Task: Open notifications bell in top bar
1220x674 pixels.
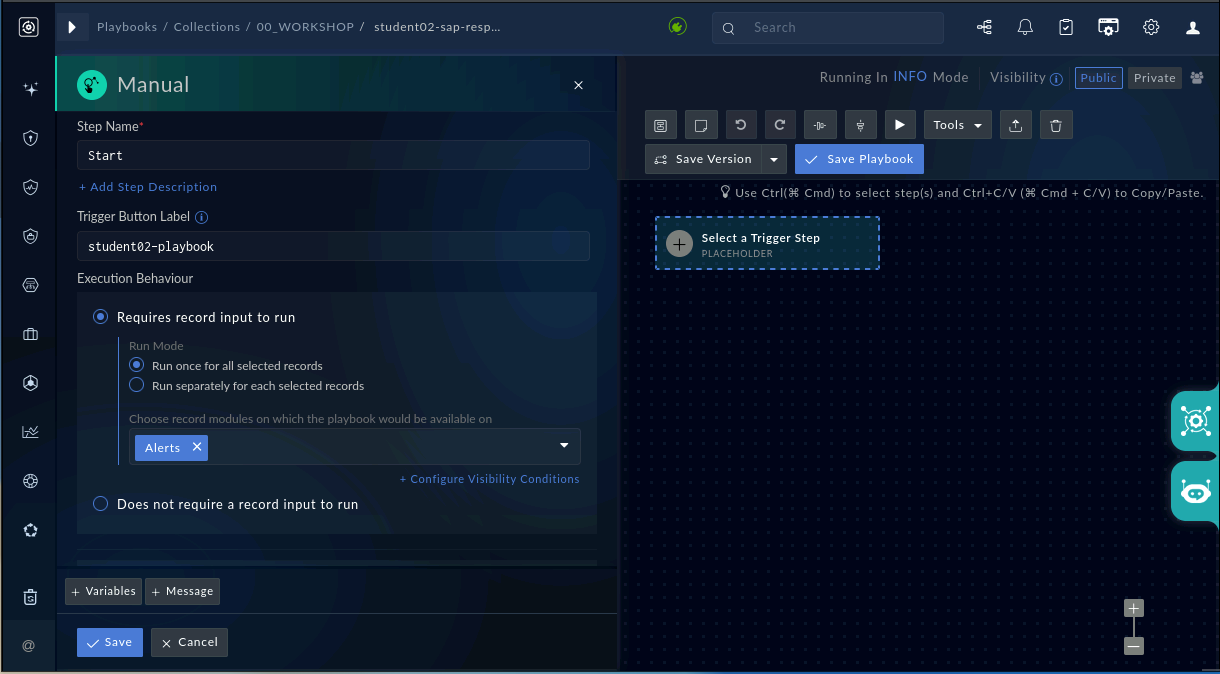Action: [1025, 28]
